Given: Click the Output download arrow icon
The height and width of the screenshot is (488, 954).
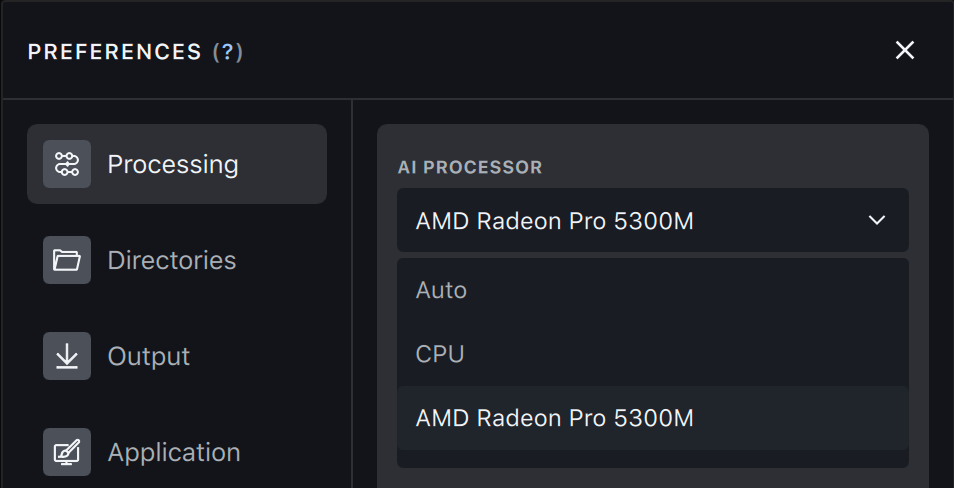Looking at the screenshot, I should click(x=67, y=356).
